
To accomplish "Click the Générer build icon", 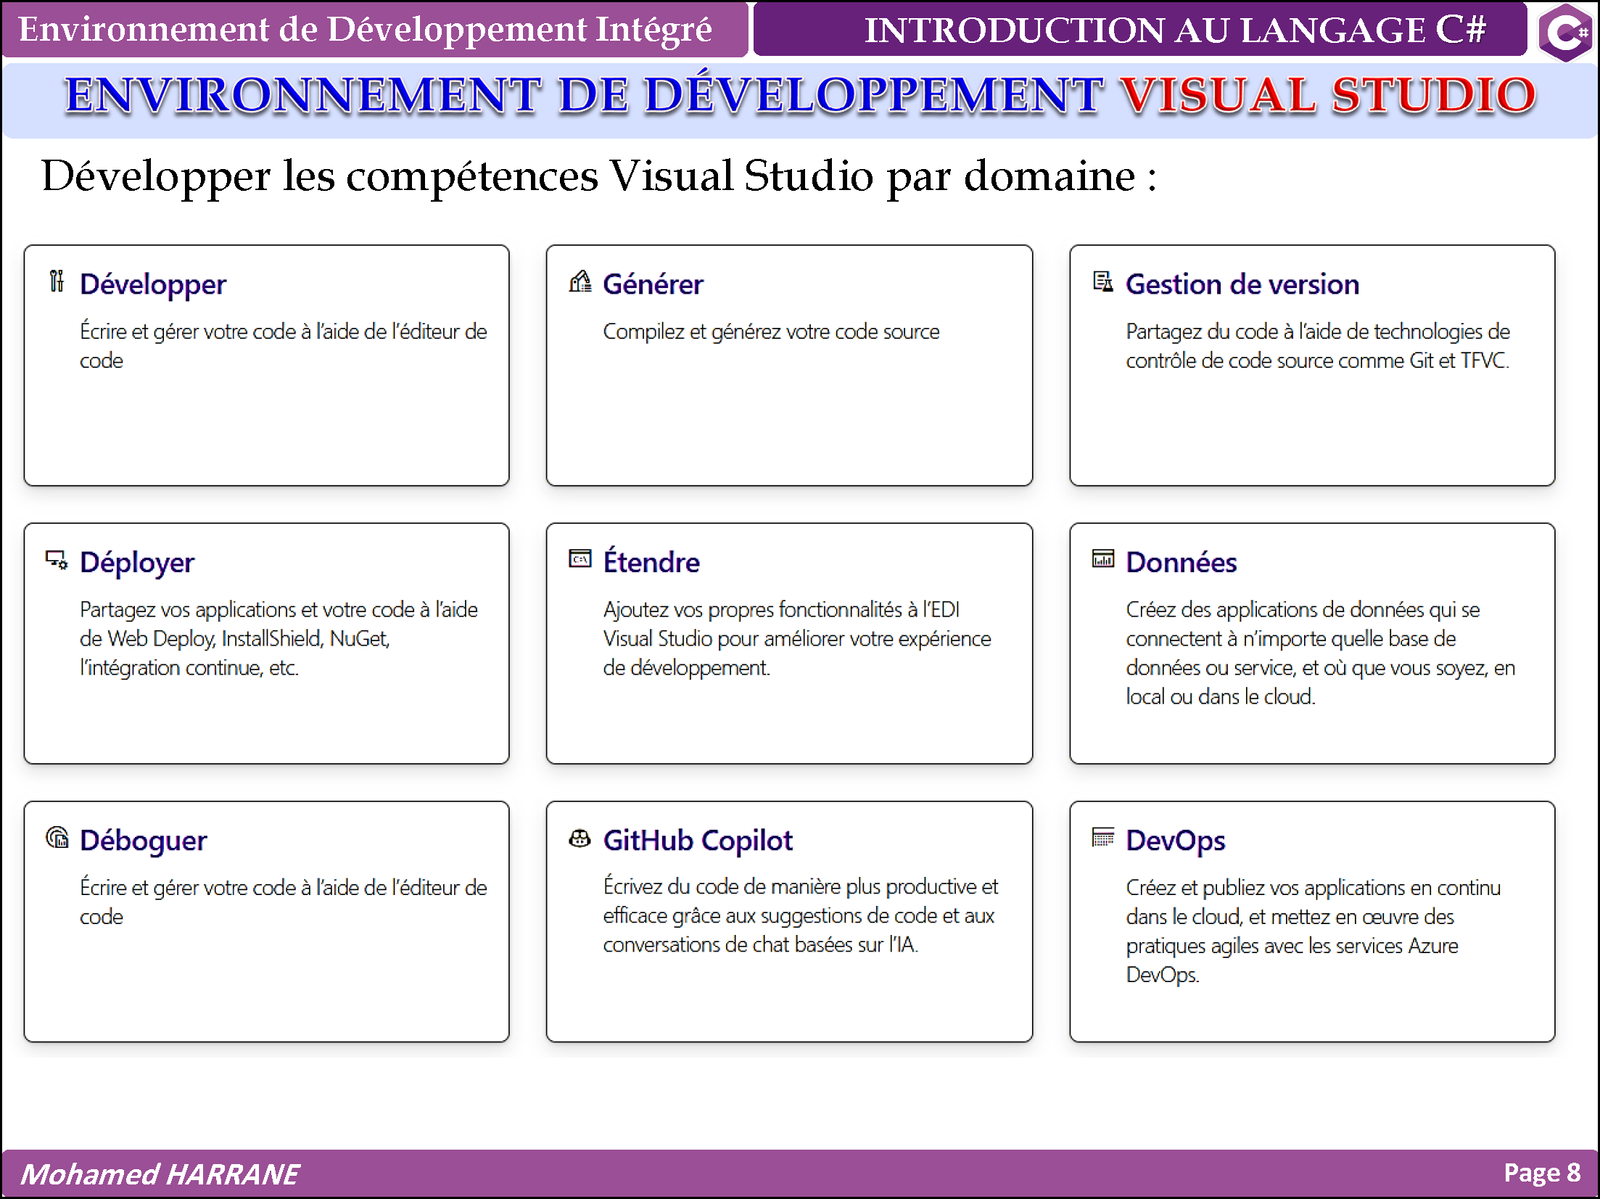I will pos(580,282).
